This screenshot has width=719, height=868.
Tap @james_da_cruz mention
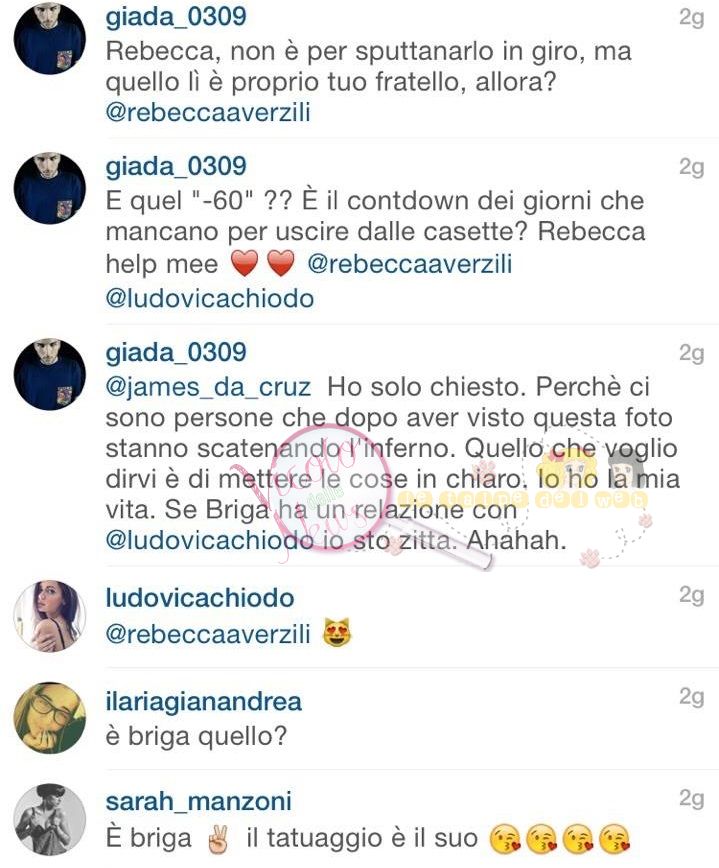click(208, 387)
